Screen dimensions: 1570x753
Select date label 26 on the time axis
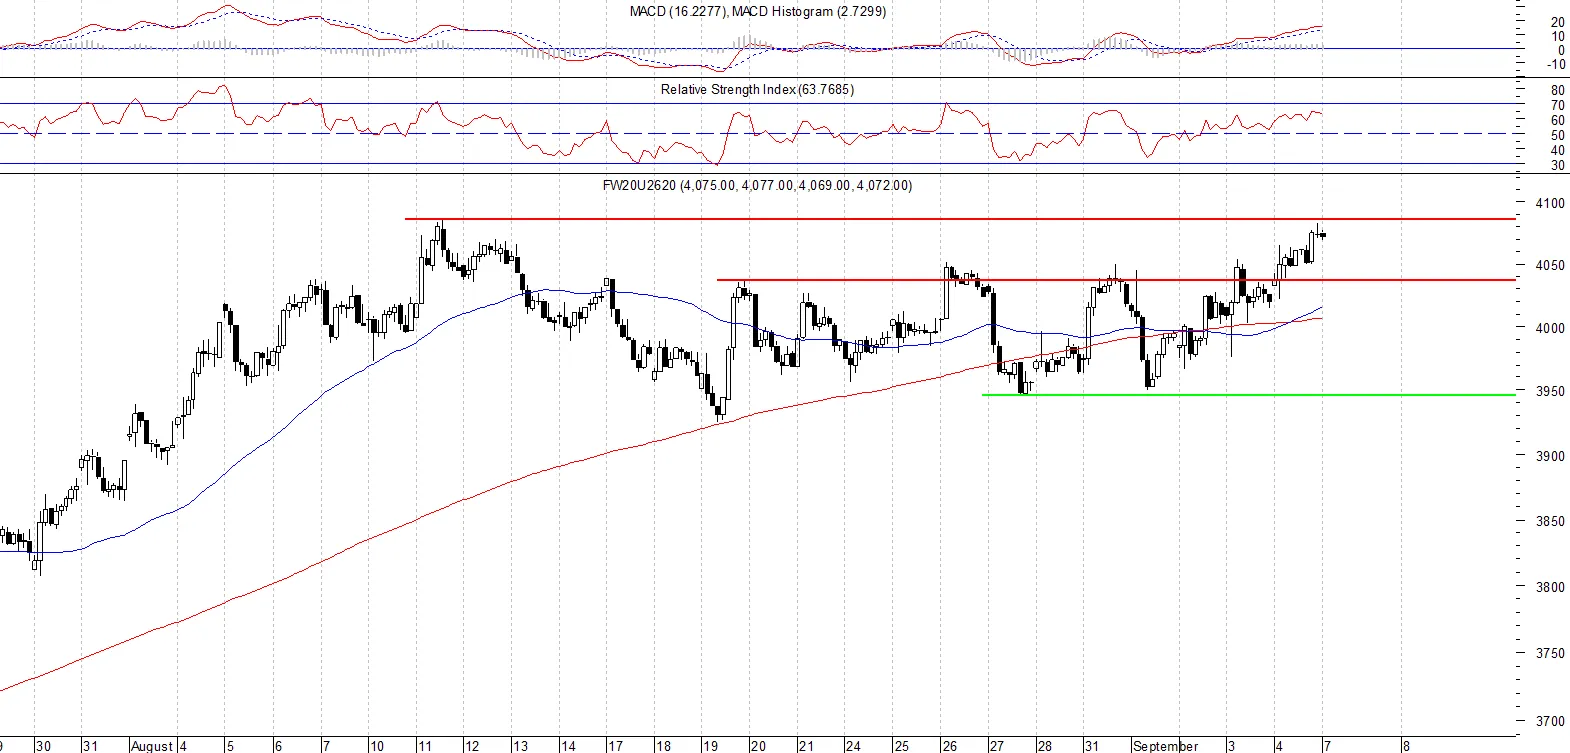(x=949, y=746)
